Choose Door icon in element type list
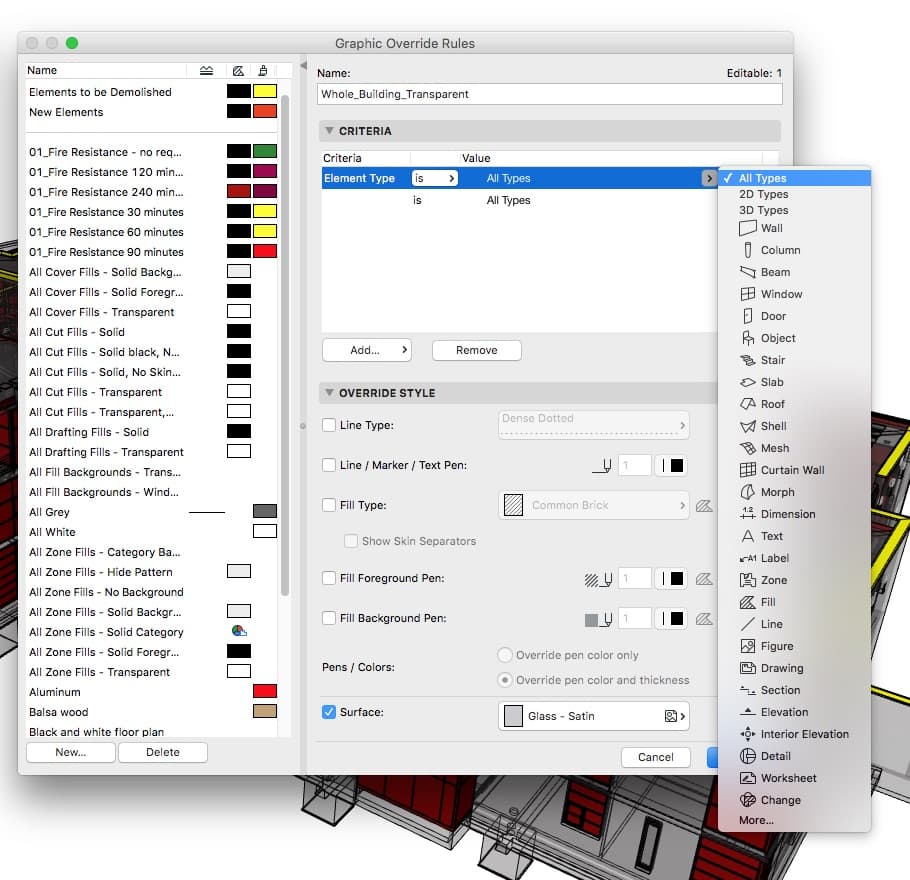 [x=748, y=316]
